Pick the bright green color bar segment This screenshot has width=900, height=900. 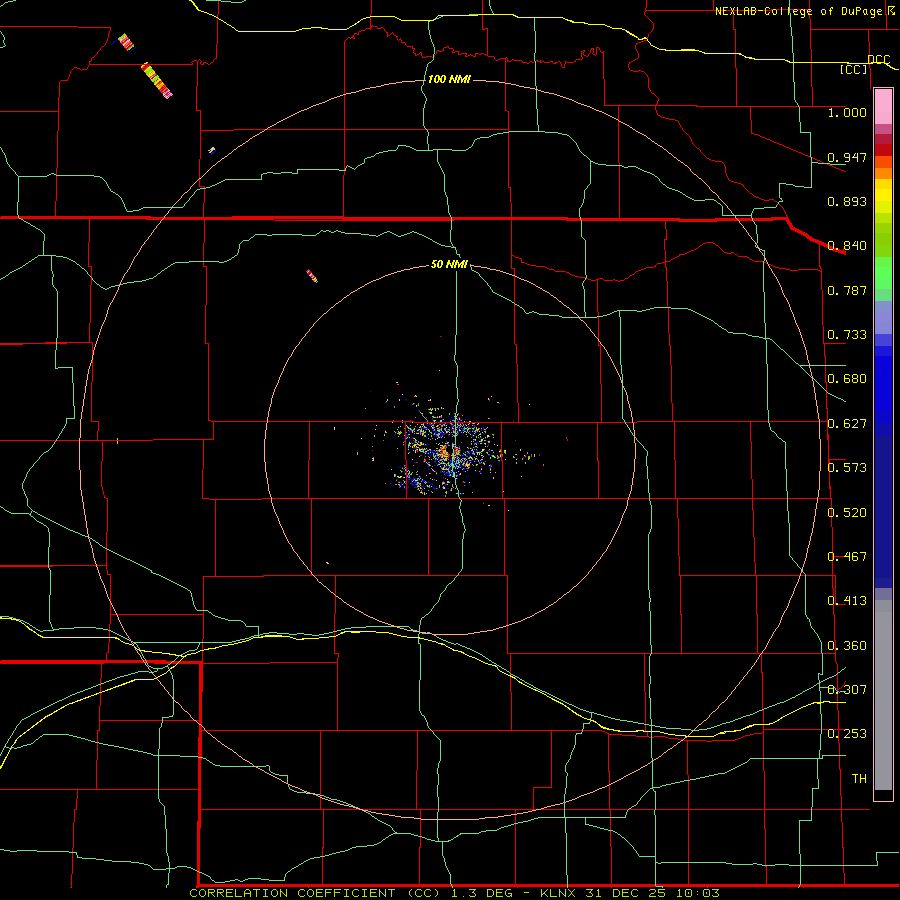pyautogui.click(x=883, y=273)
